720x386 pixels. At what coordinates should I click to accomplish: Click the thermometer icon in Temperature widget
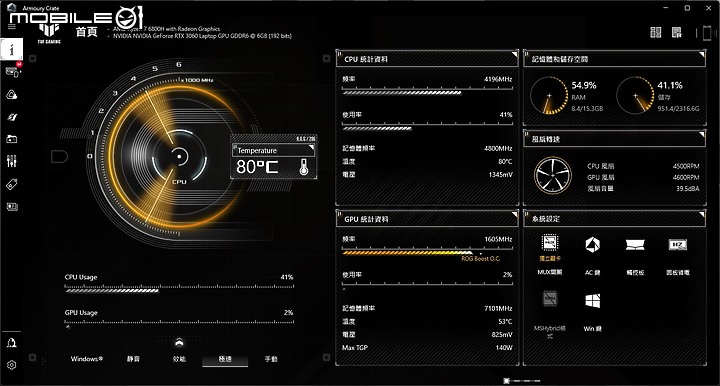pyautogui.click(x=304, y=167)
